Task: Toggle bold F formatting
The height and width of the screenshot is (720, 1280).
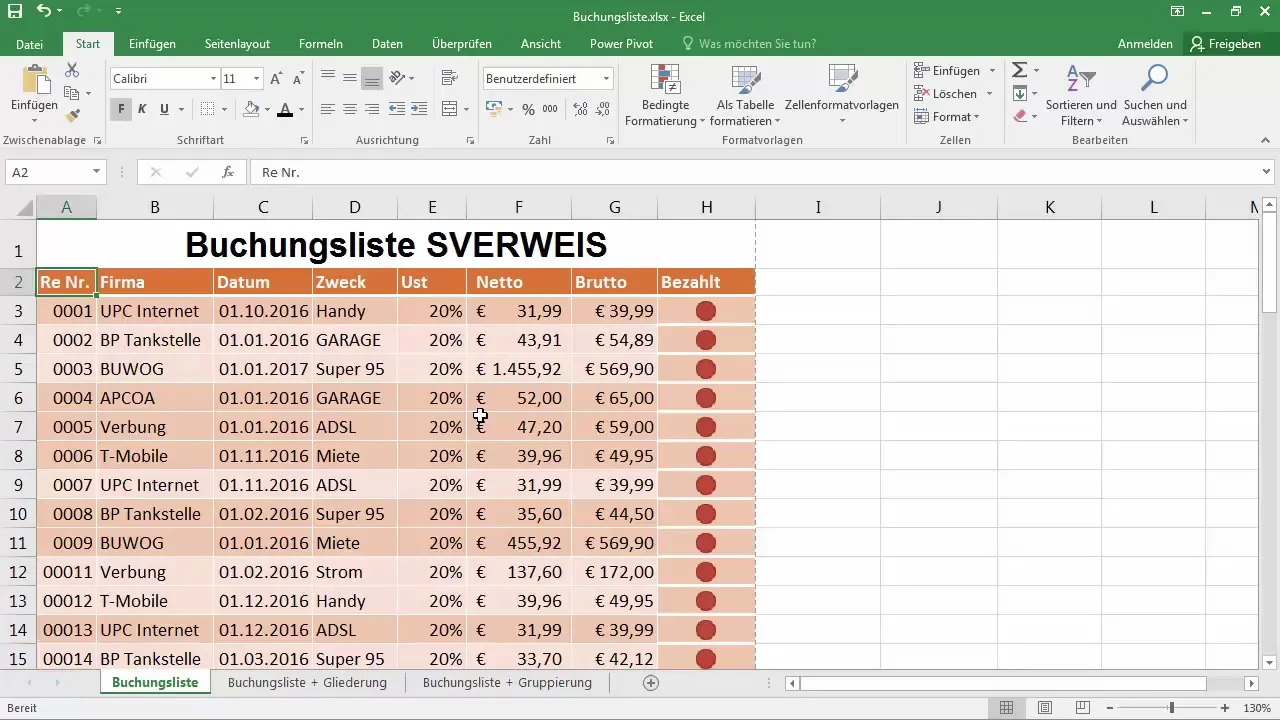Action: [x=121, y=109]
